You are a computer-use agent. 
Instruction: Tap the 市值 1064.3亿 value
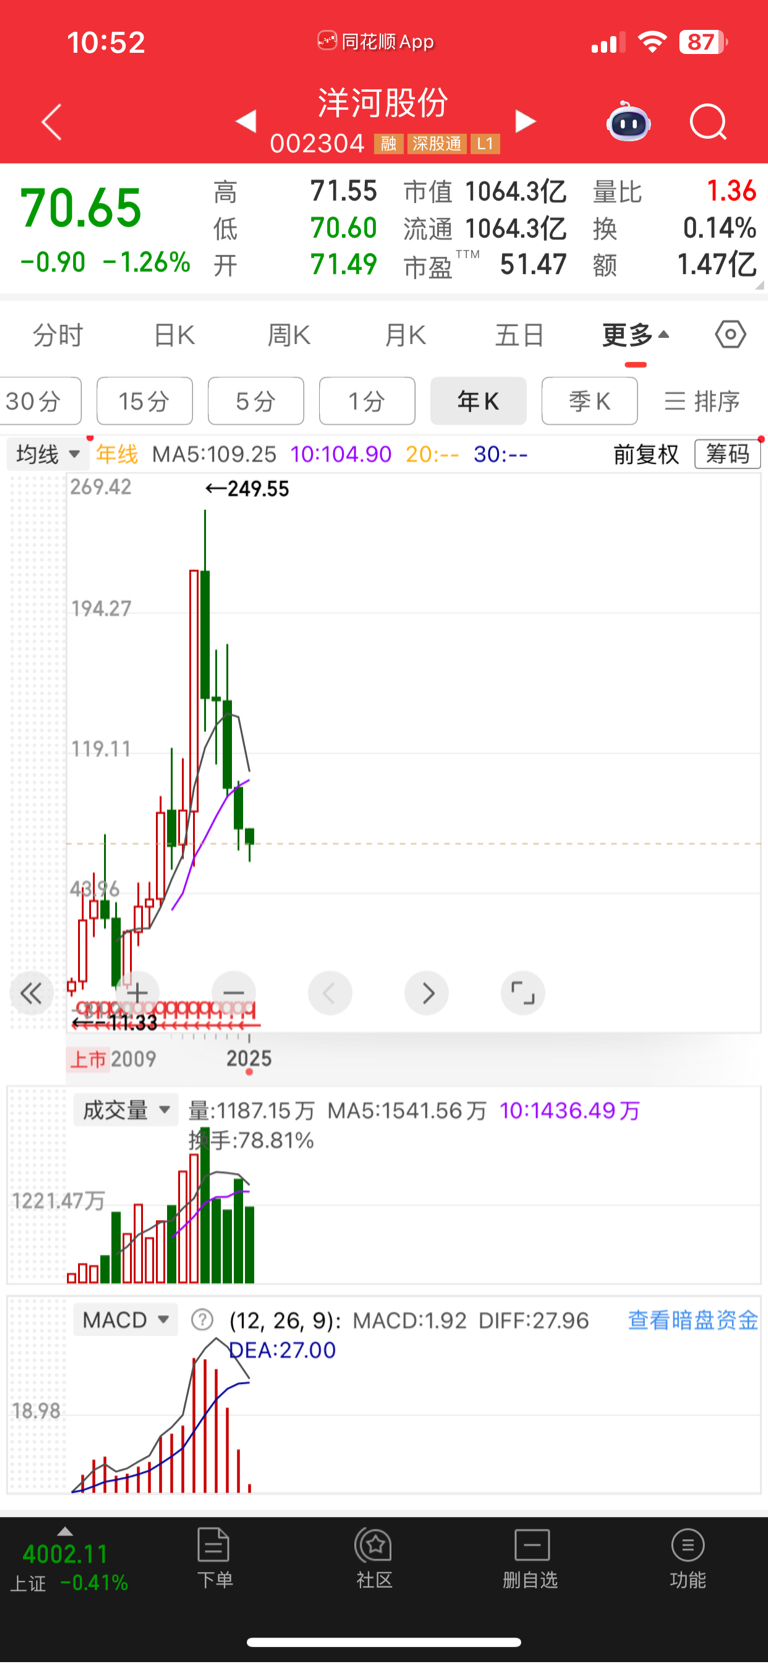tap(516, 191)
